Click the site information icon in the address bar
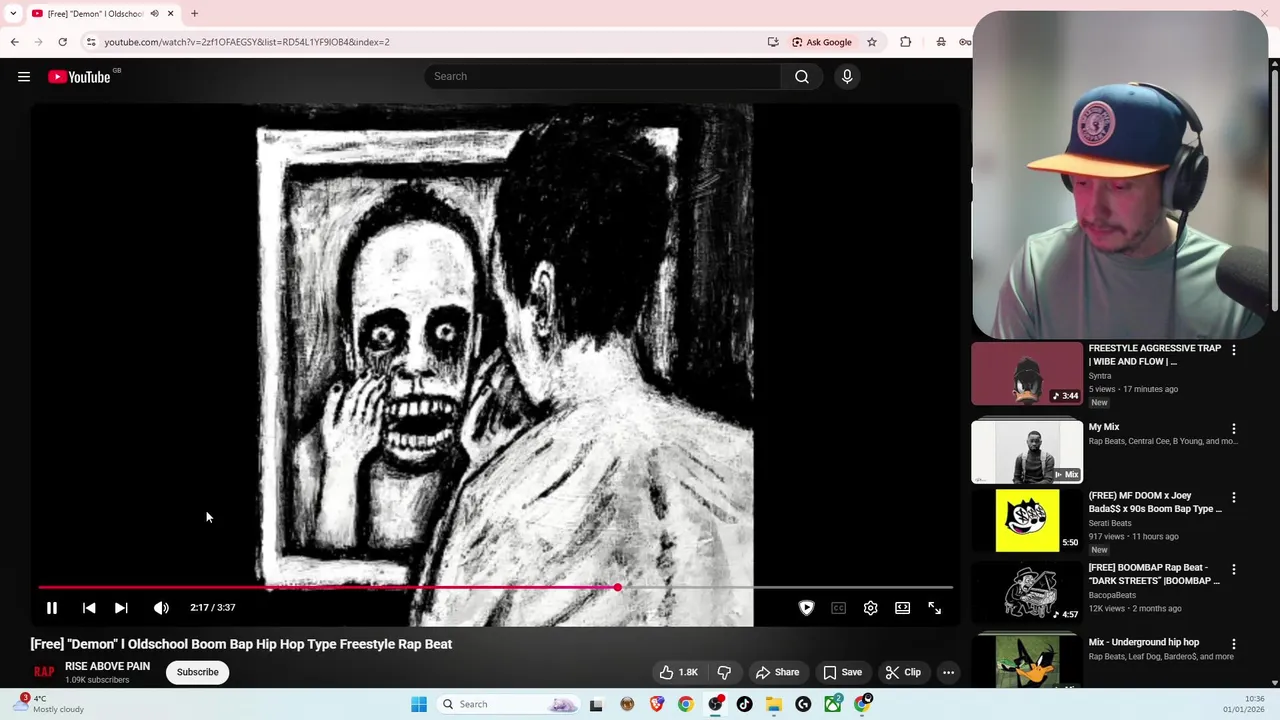Viewport: 1280px width, 720px height. tap(91, 42)
